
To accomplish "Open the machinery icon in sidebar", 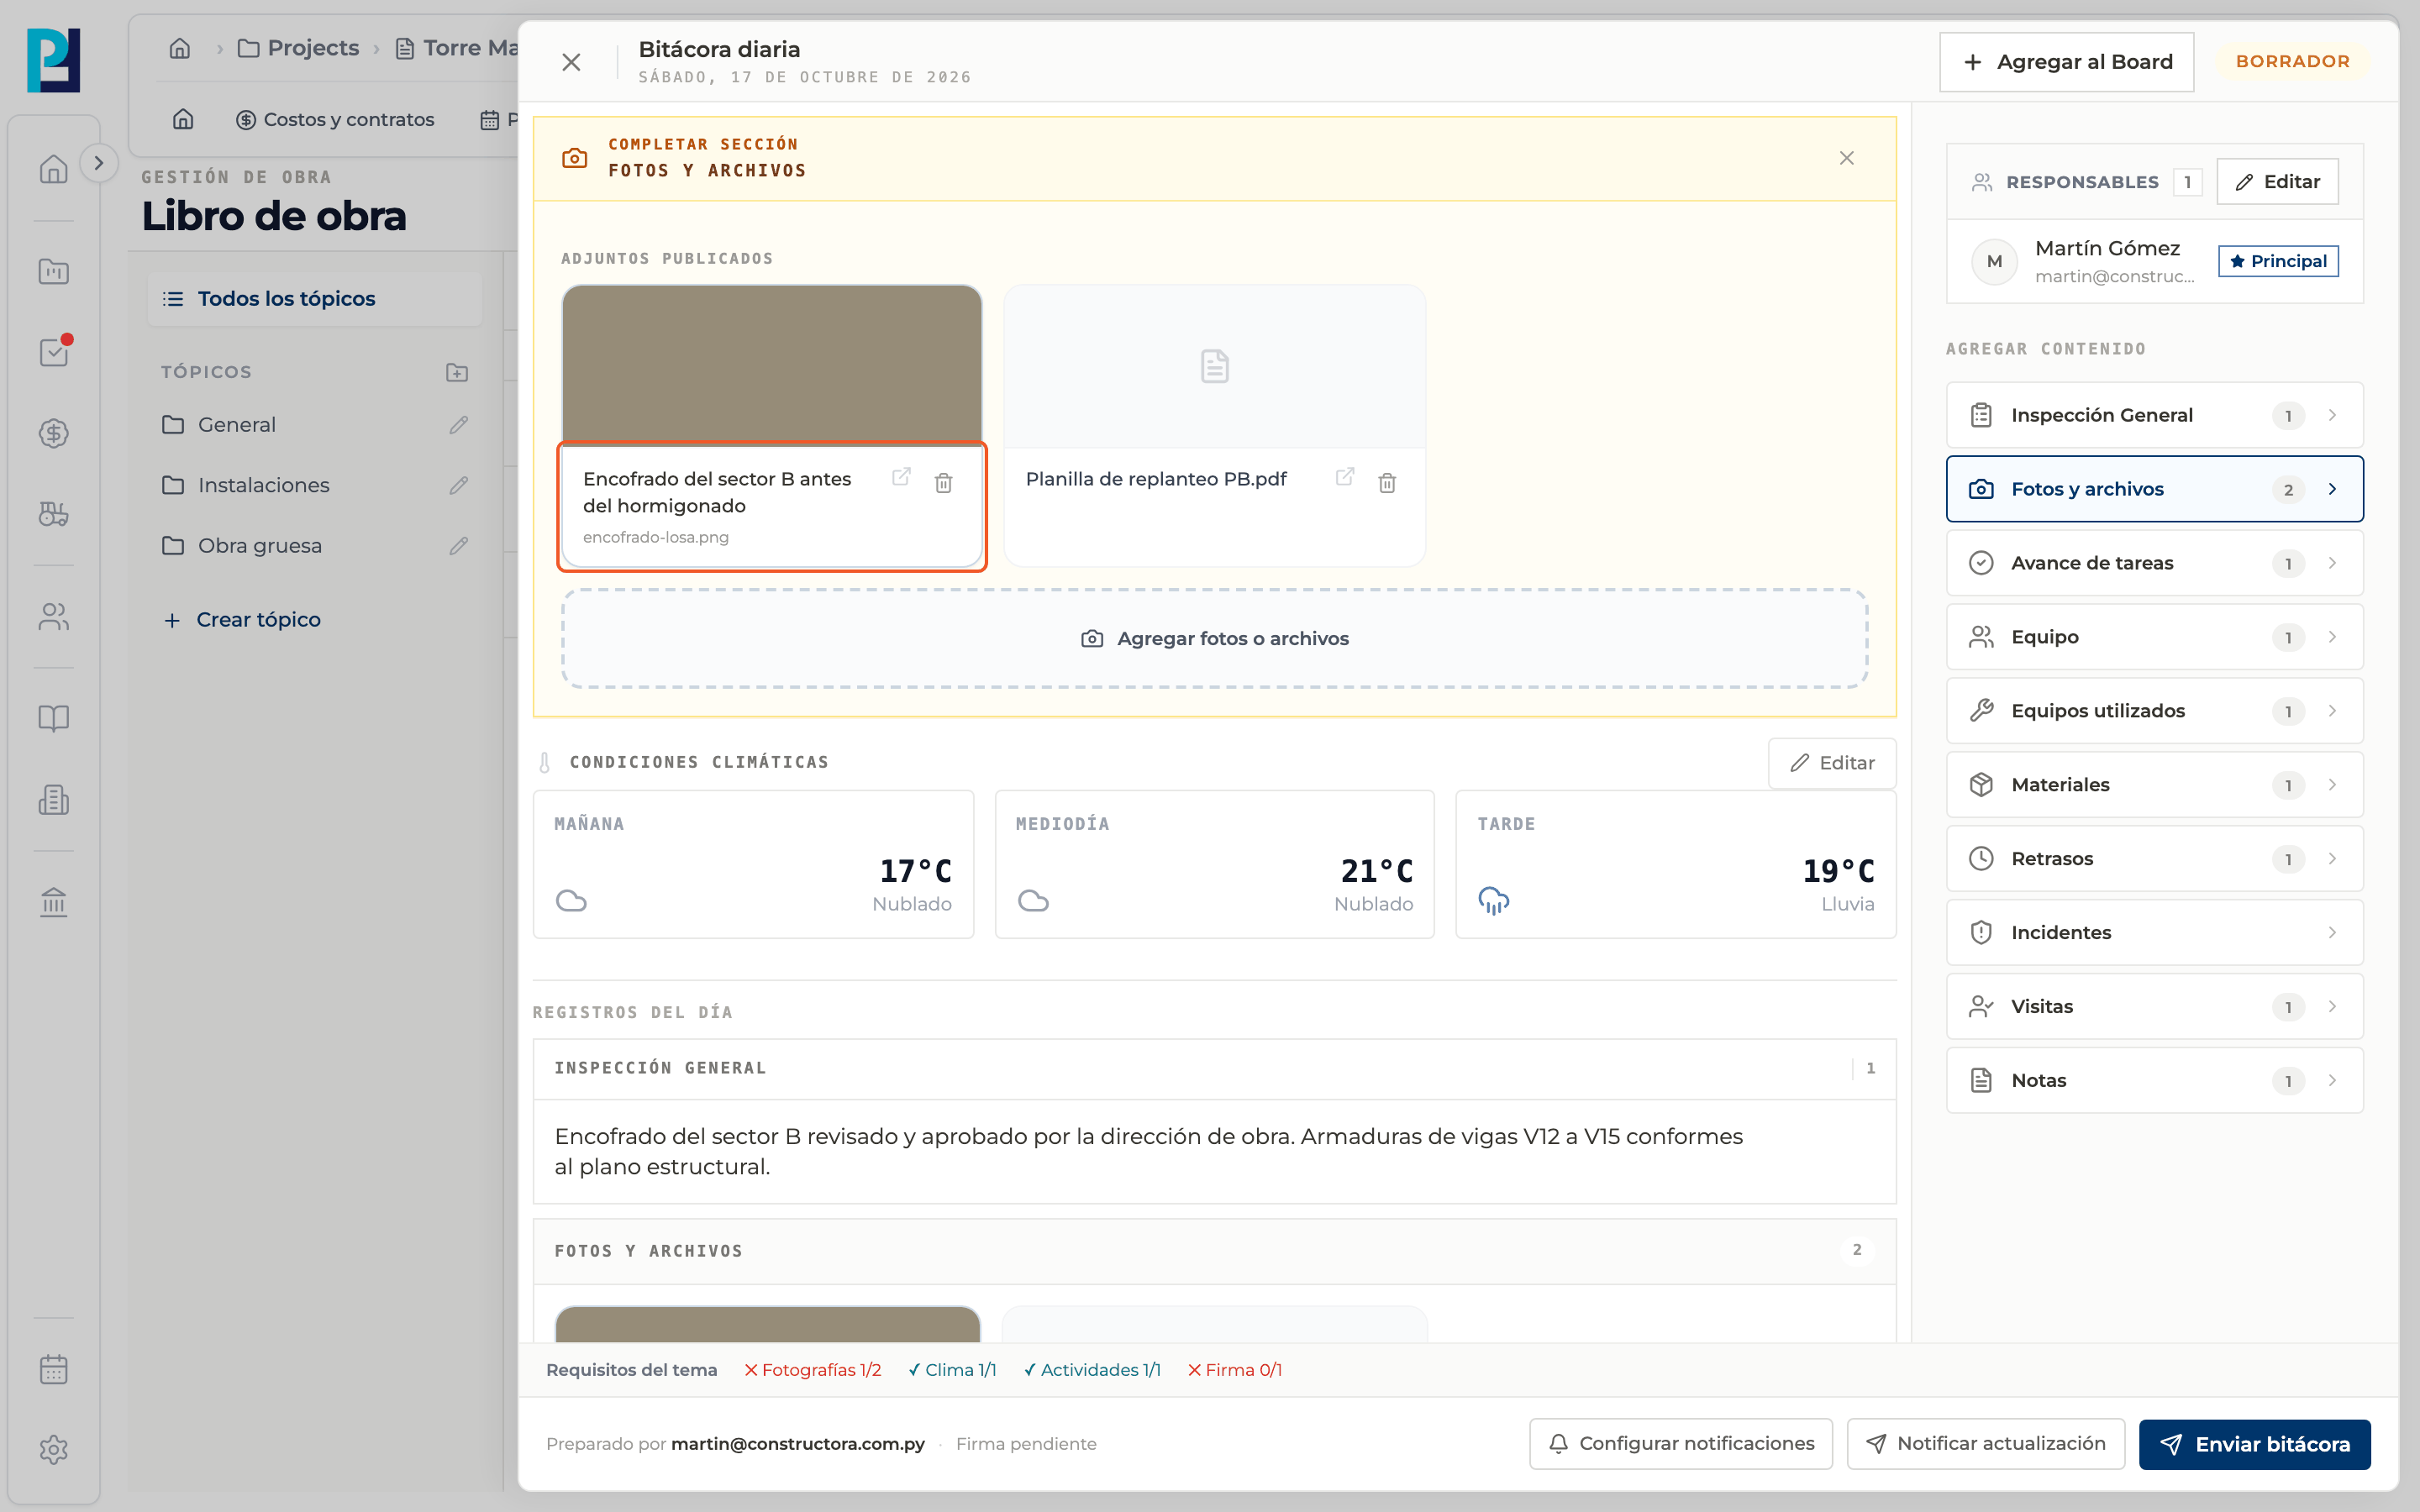I will pos(54,514).
